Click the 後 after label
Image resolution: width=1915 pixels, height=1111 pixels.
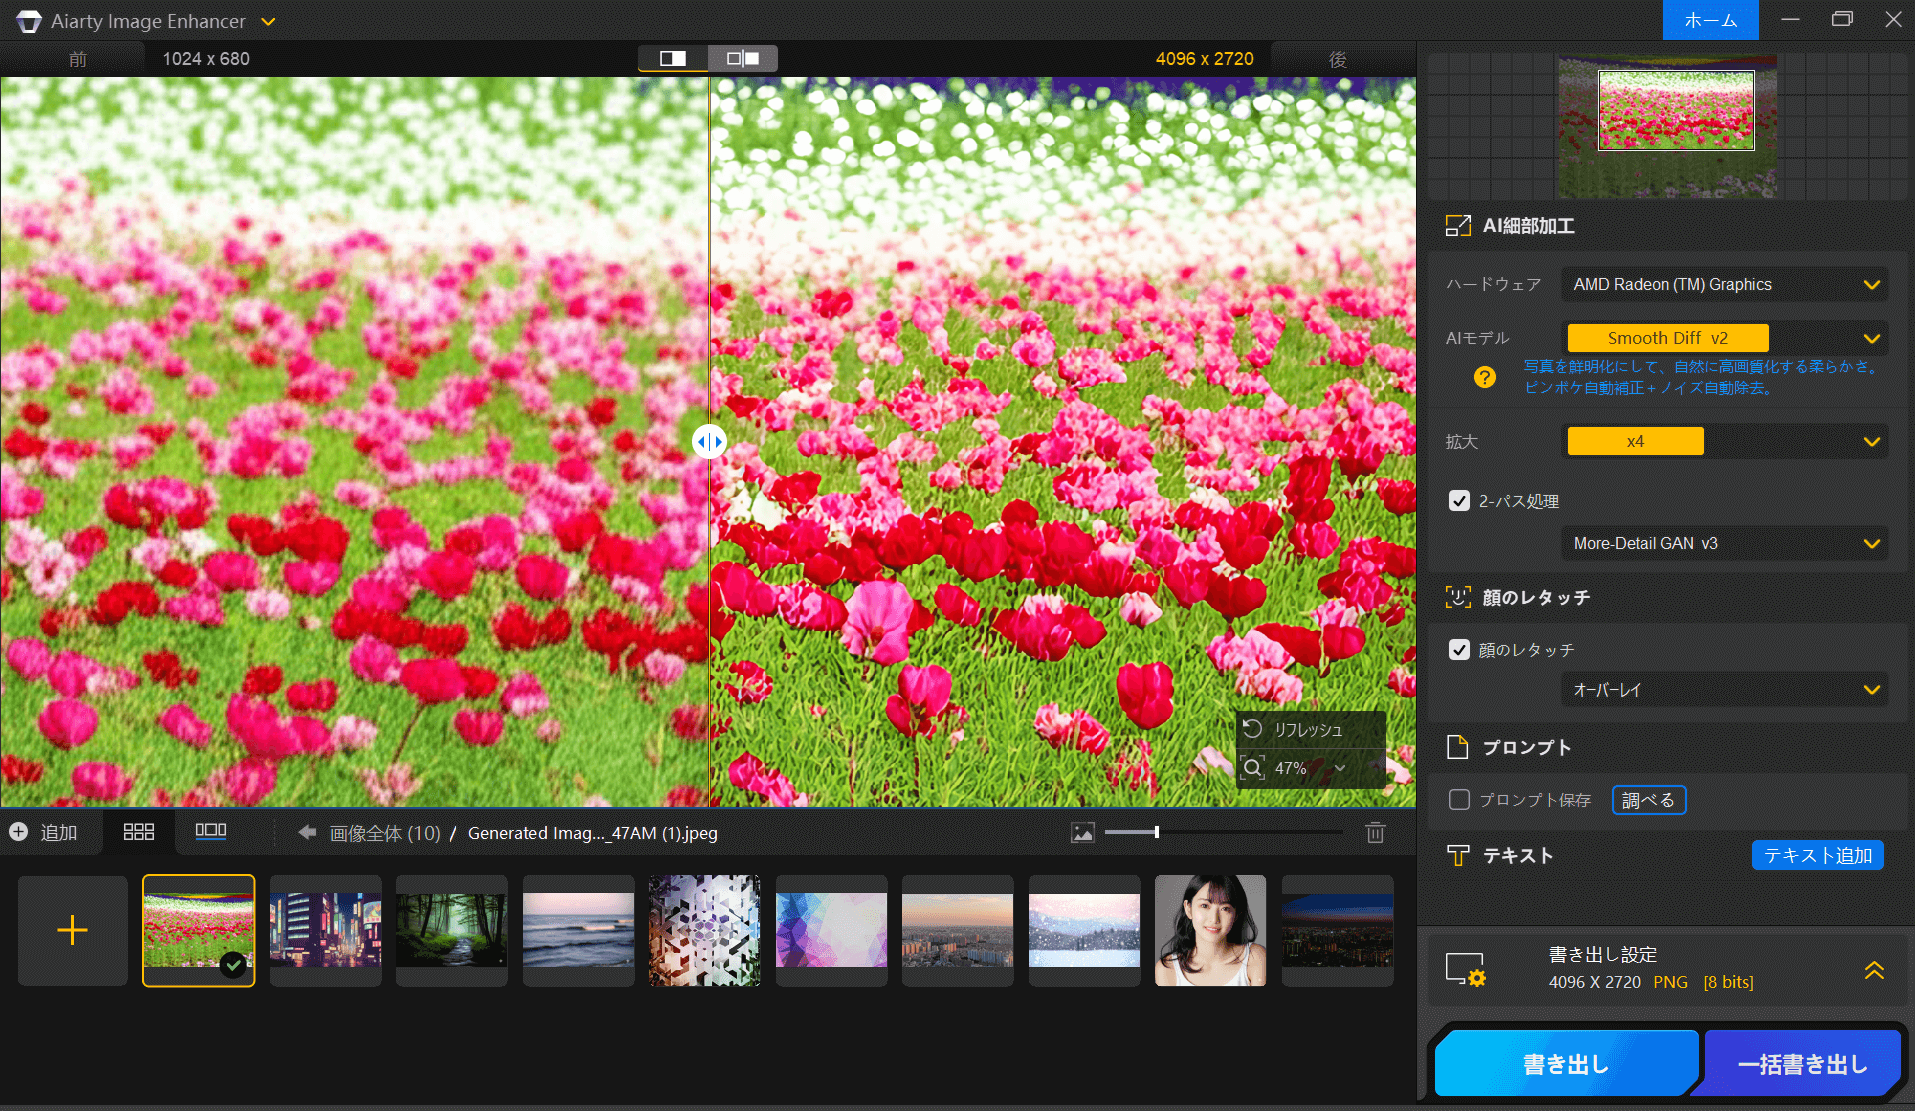click(x=1337, y=59)
